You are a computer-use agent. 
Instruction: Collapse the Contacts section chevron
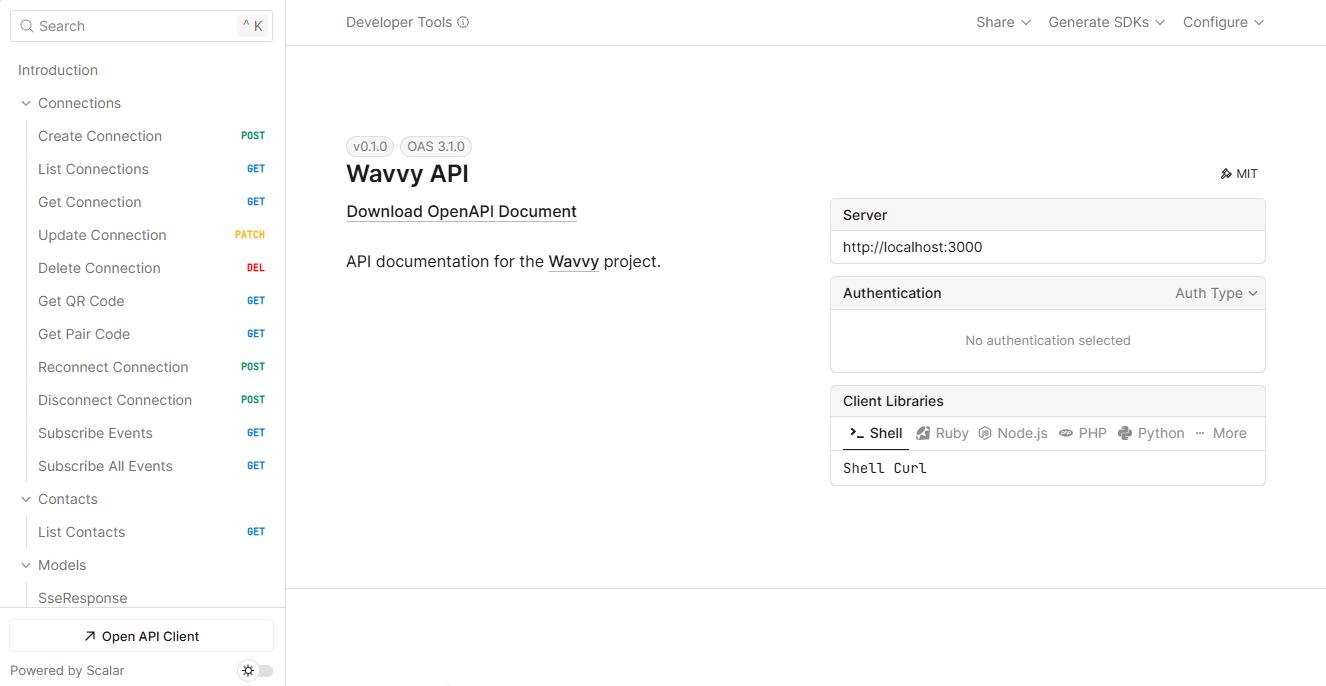coord(26,499)
